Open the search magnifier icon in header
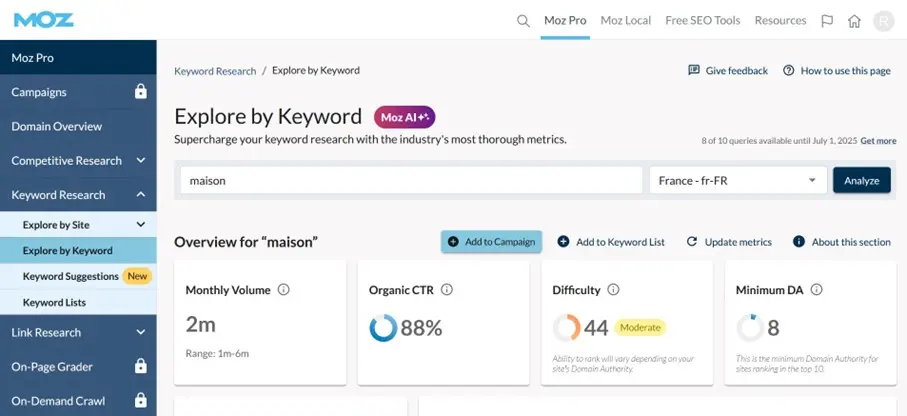Screen dimensions: 907x416 point(523,21)
